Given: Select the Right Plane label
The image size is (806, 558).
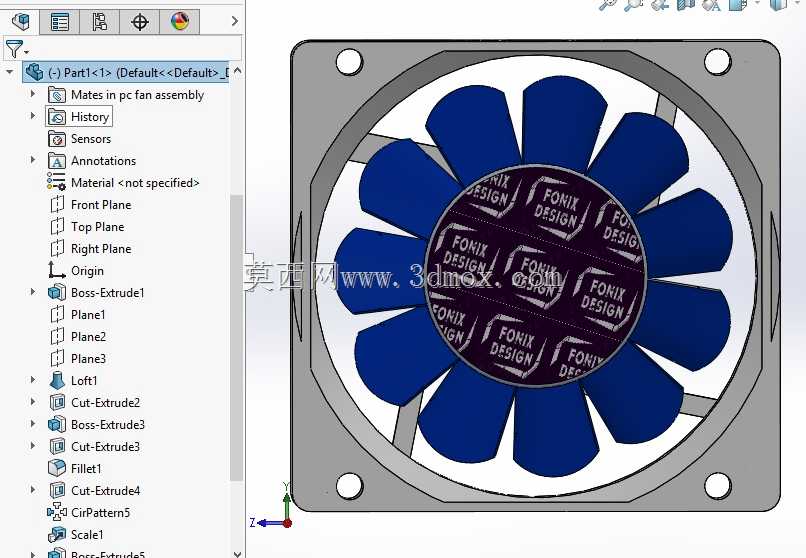Looking at the screenshot, I should 101,249.
